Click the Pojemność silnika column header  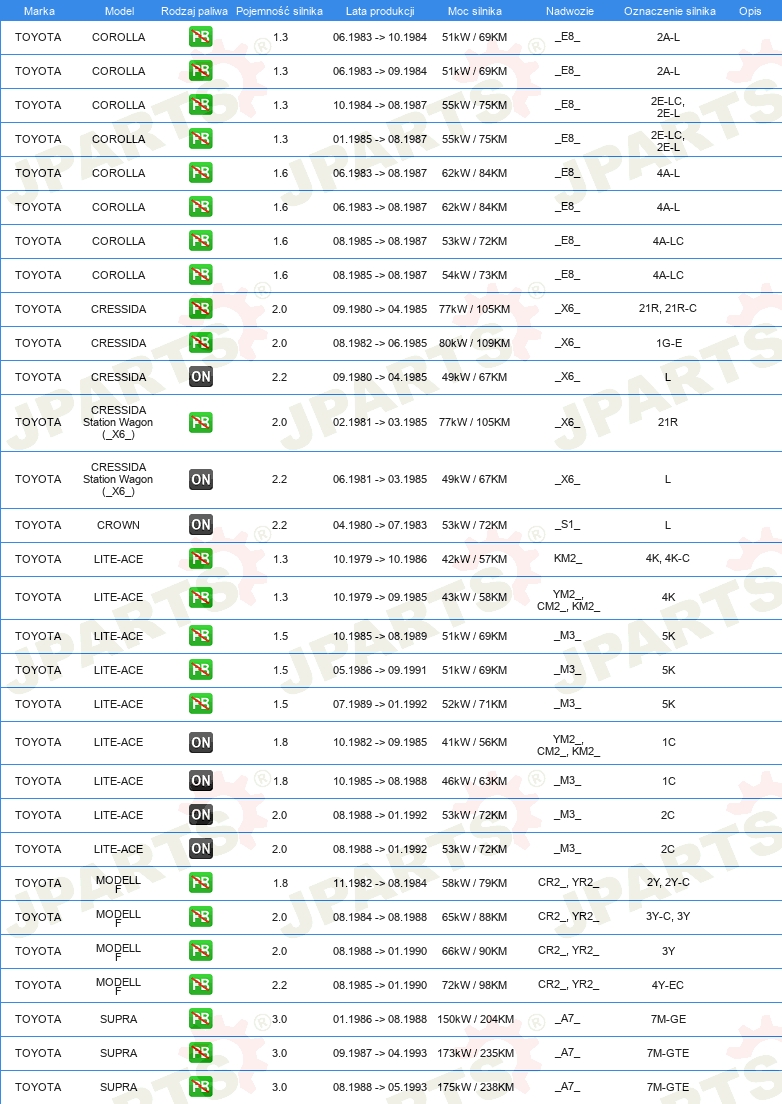pyautogui.click(x=279, y=11)
